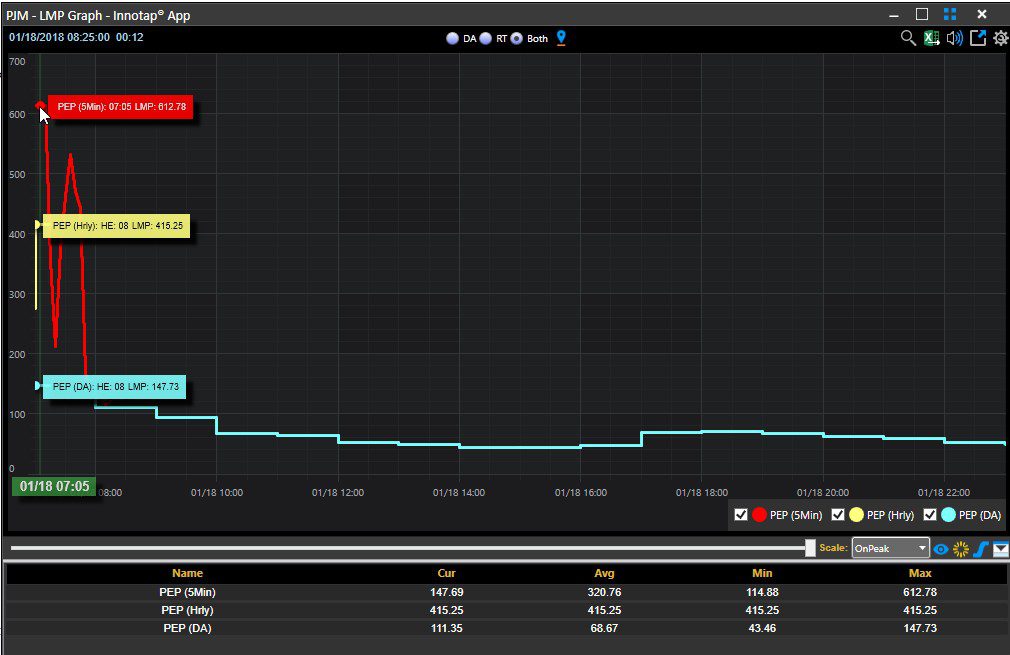
Task: Open the magnifying glass search tool
Action: pyautogui.click(x=908, y=38)
